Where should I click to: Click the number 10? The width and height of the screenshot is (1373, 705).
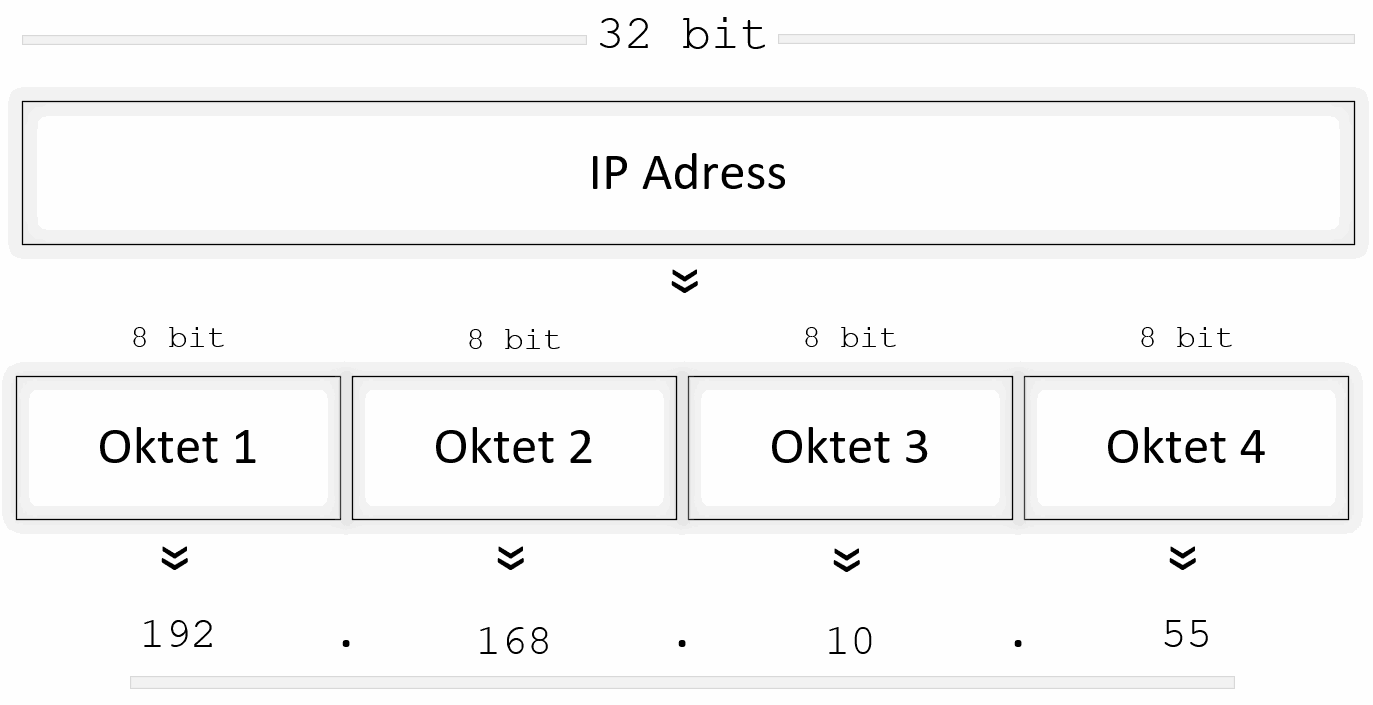(x=850, y=641)
